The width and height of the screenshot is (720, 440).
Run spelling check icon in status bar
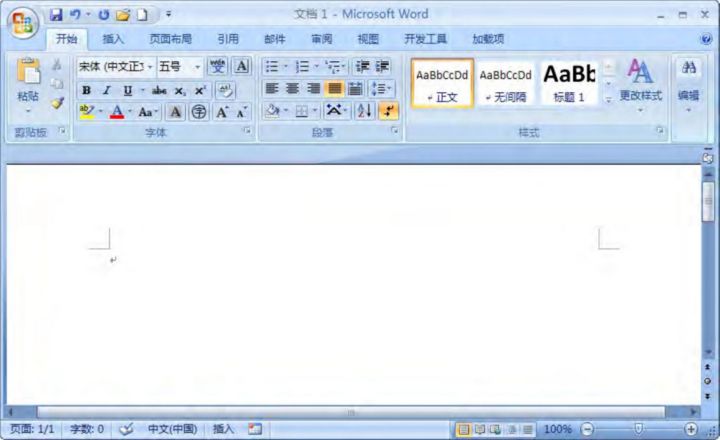[x=126, y=429]
